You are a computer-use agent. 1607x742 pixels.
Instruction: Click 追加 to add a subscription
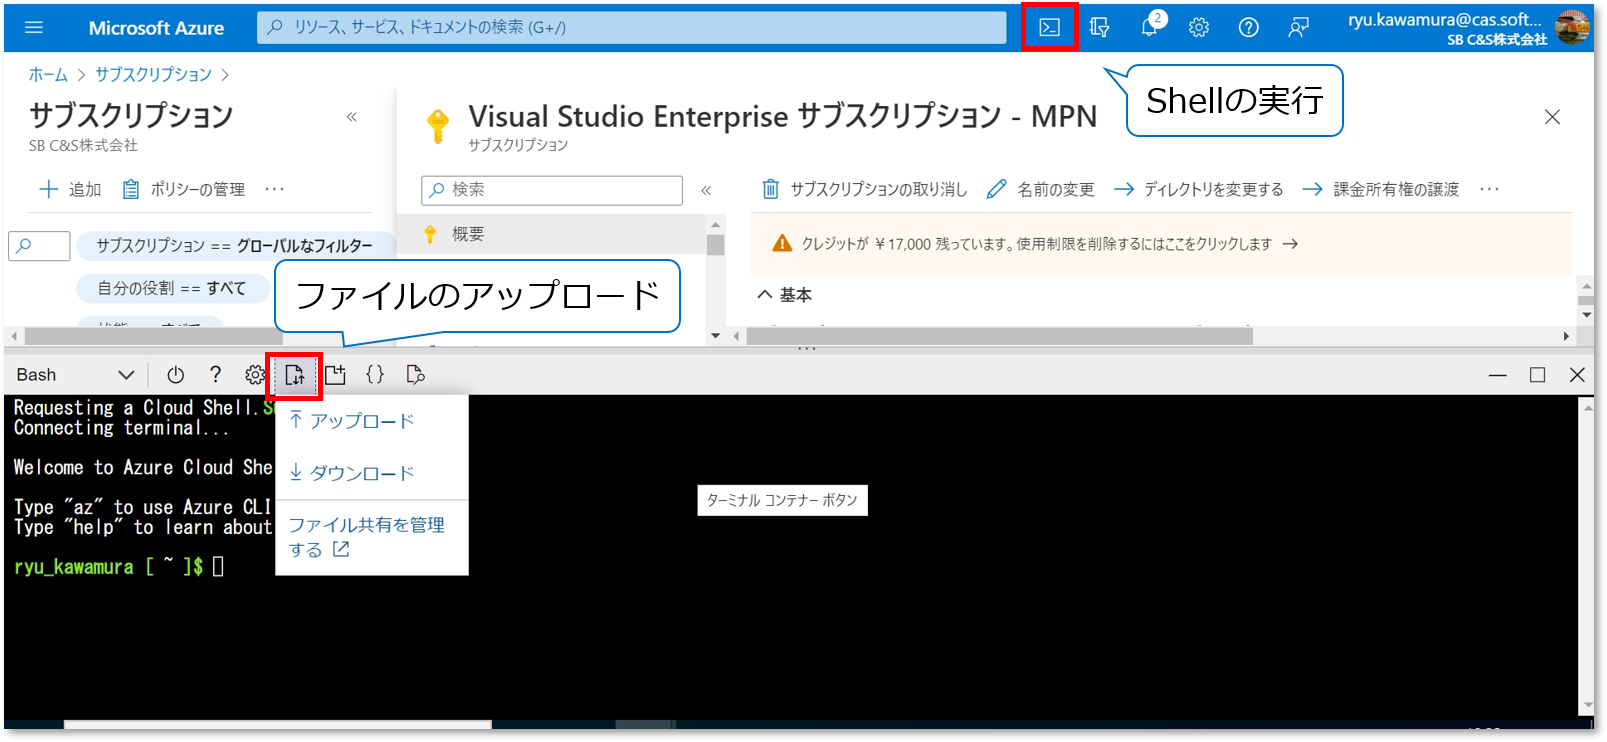(x=70, y=189)
